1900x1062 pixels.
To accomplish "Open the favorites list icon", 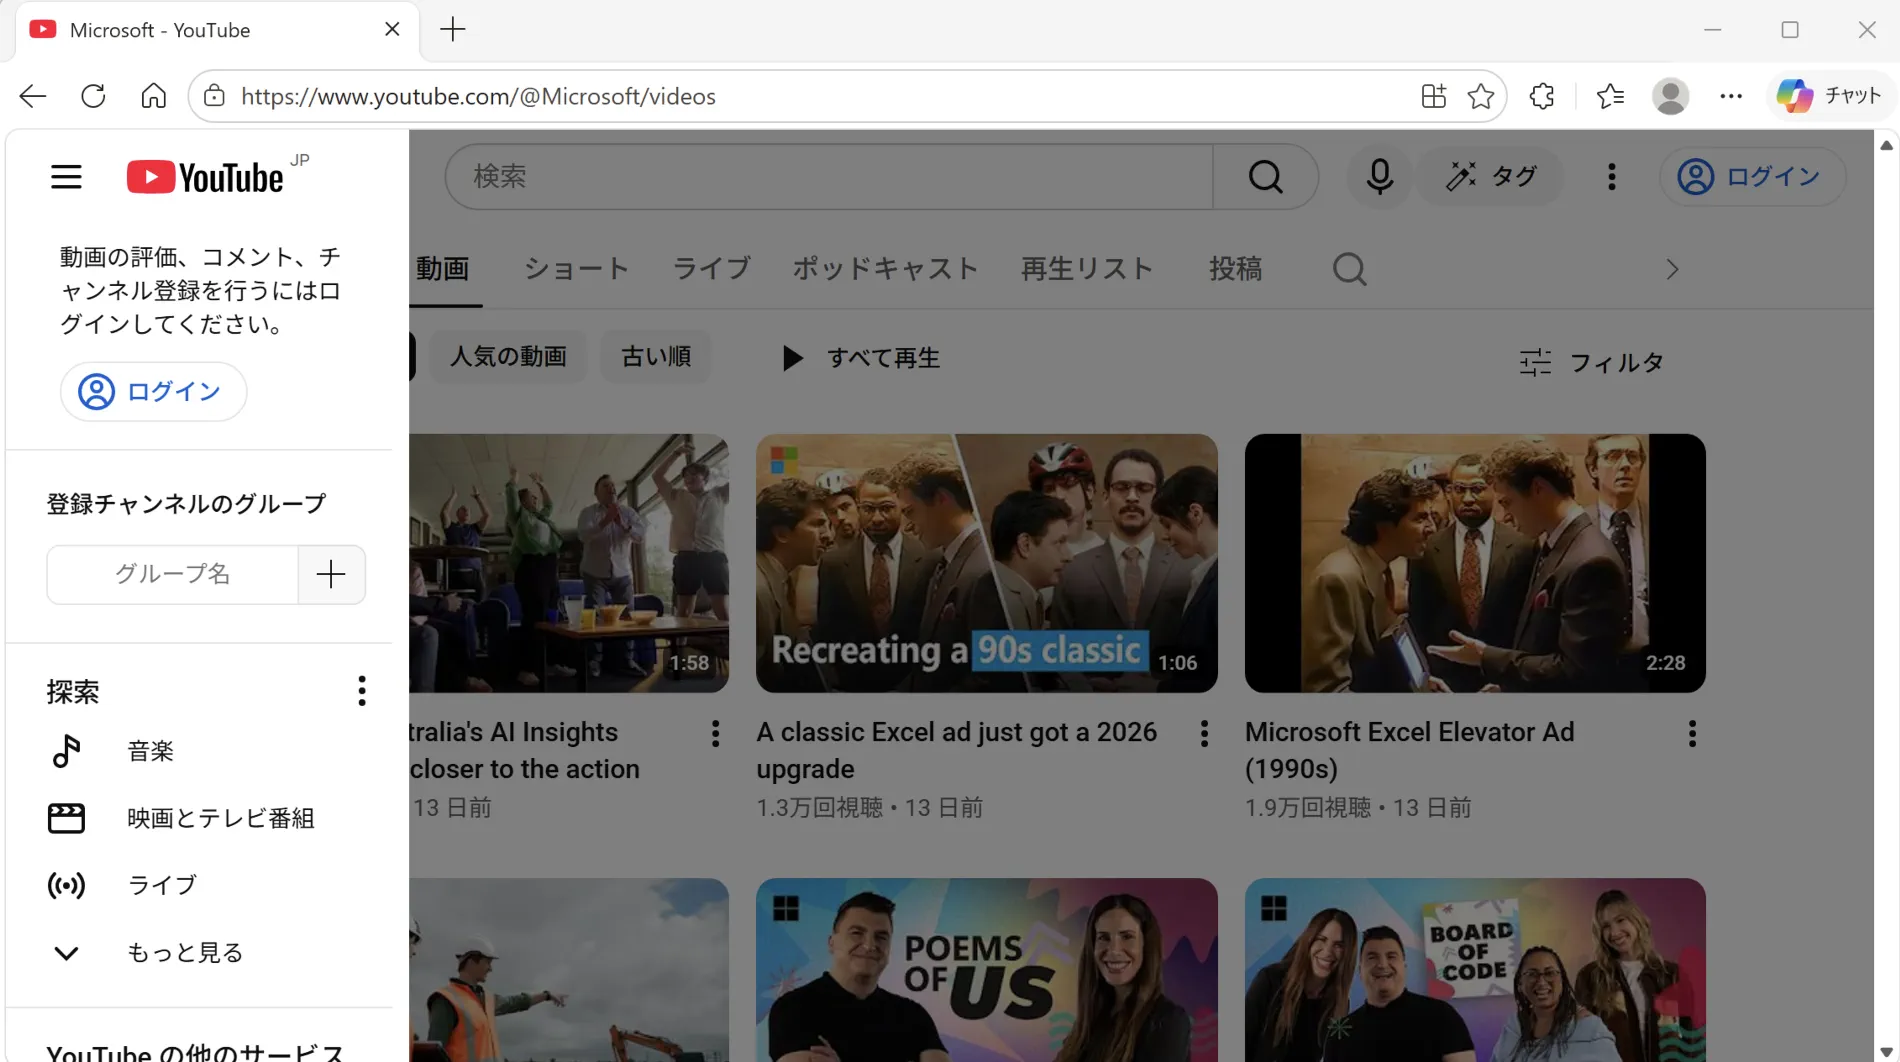I will 1610,96.
